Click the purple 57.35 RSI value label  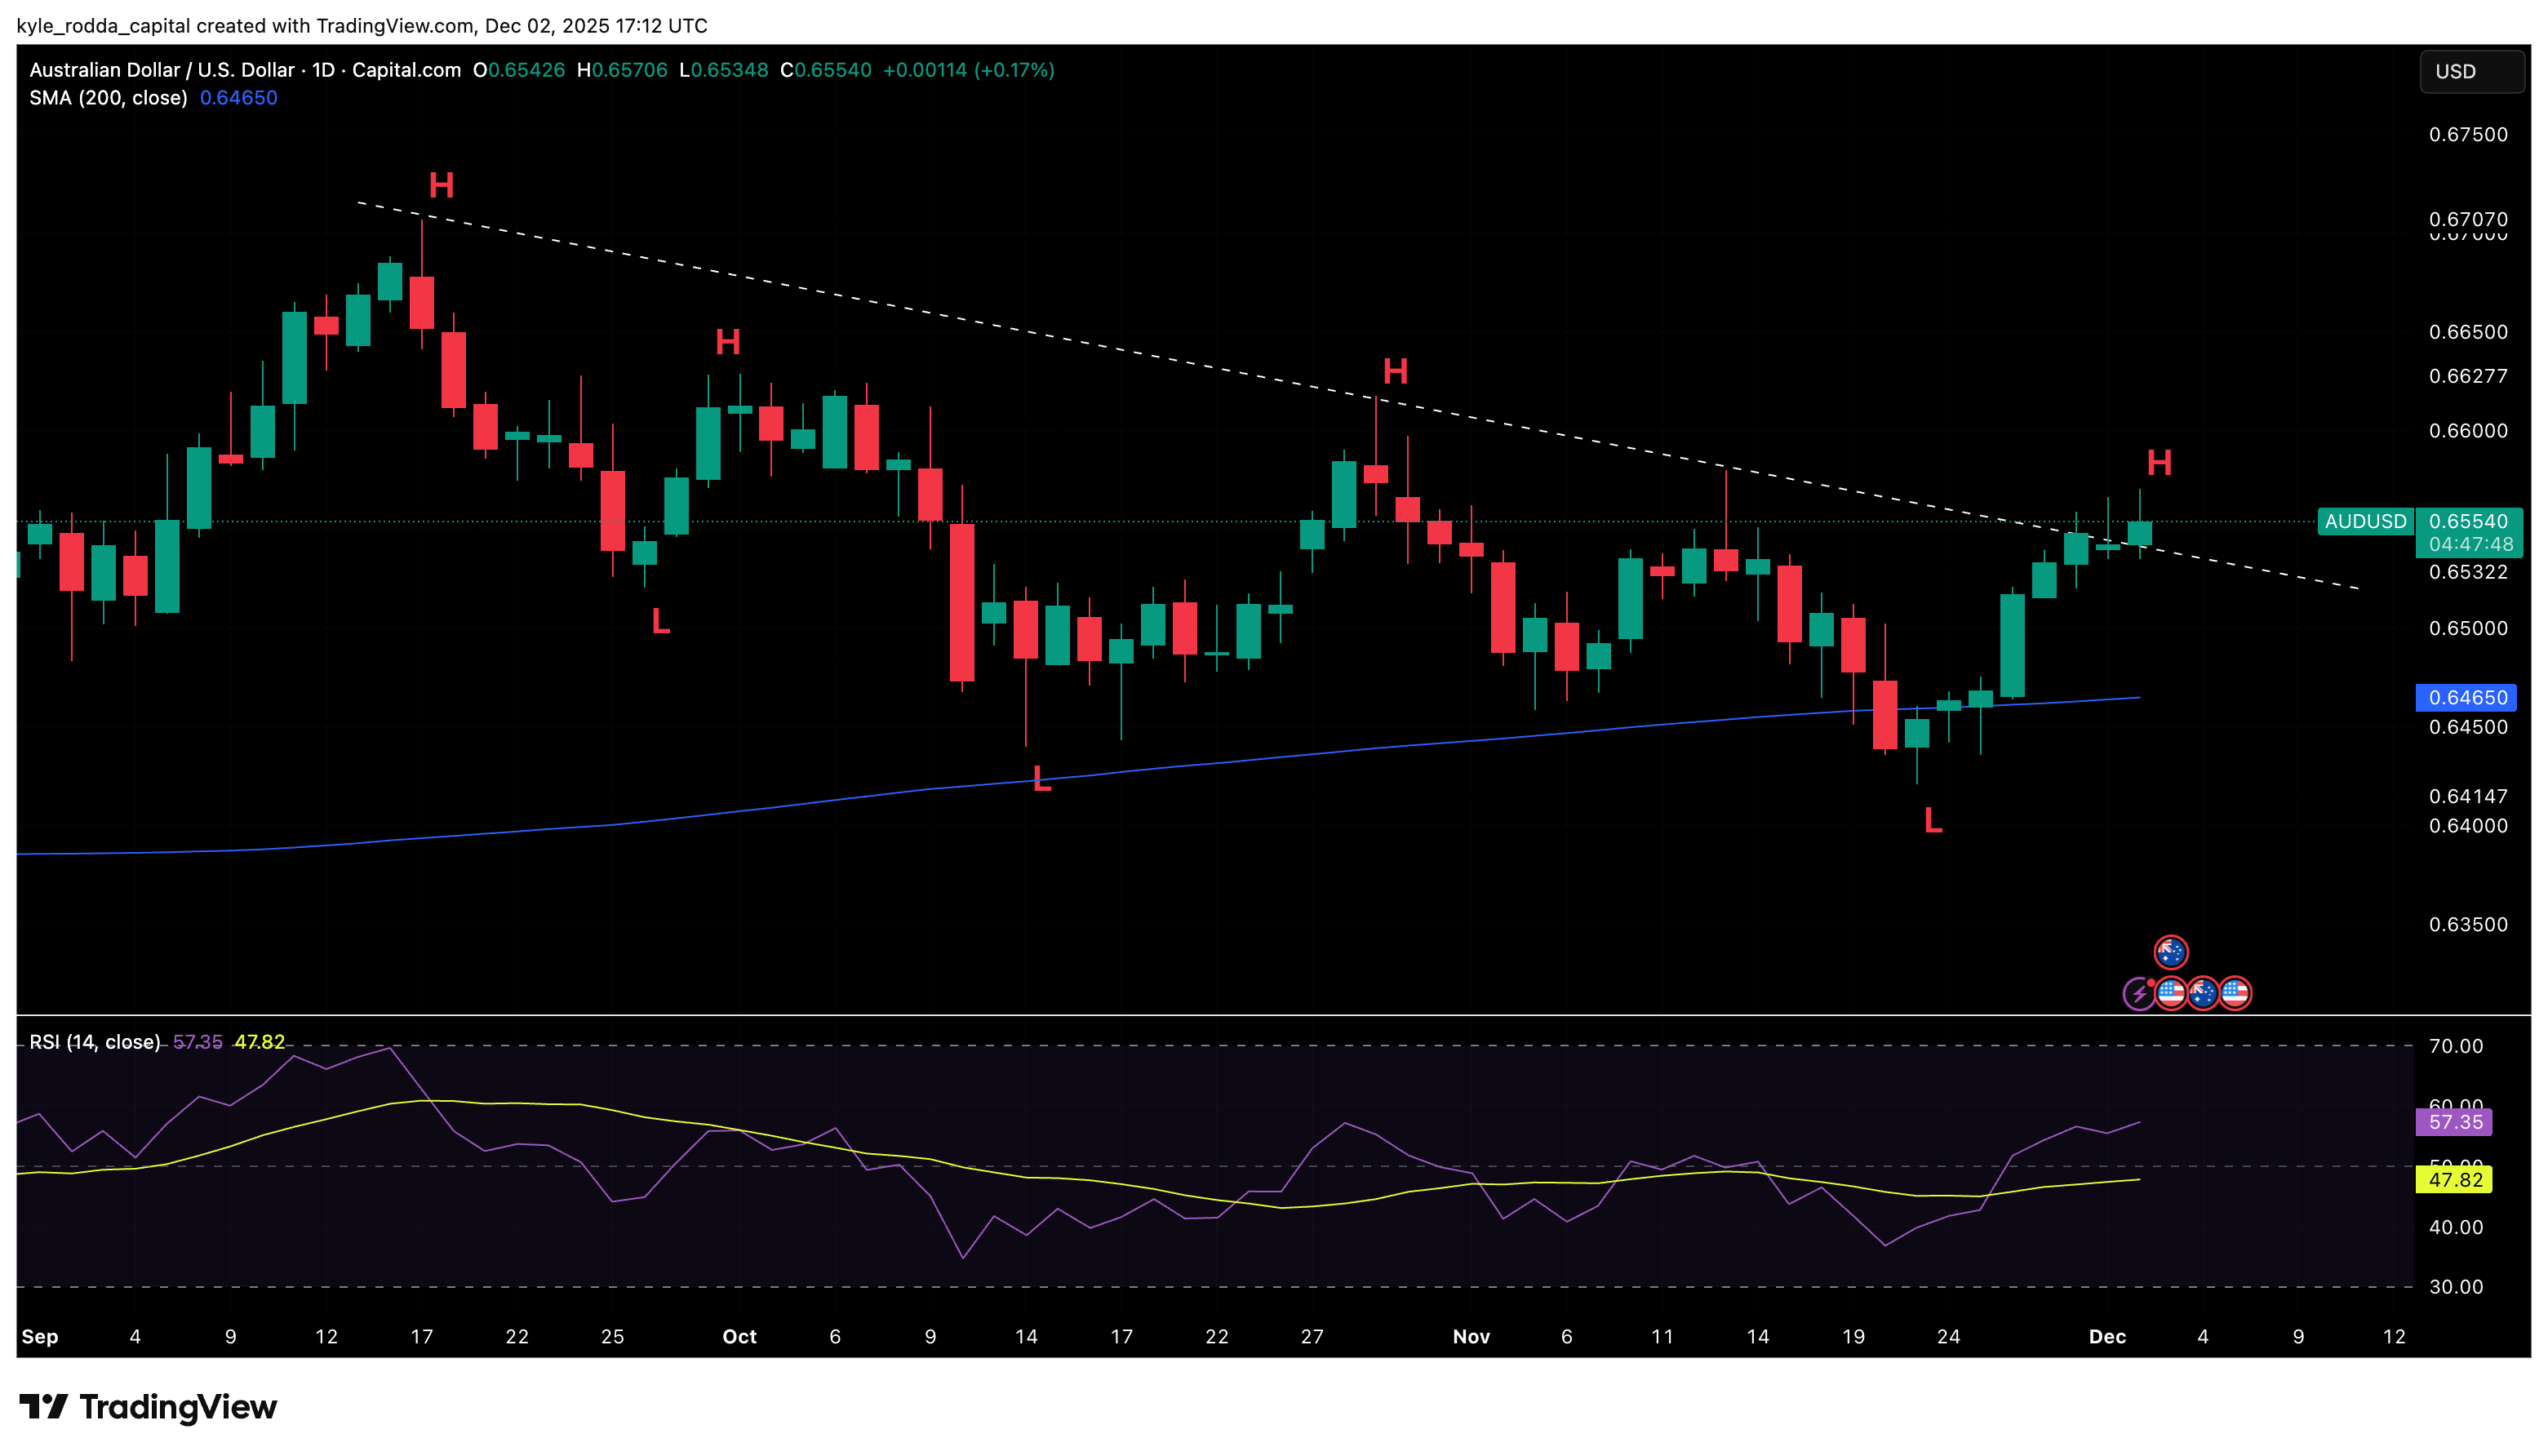(2454, 1122)
